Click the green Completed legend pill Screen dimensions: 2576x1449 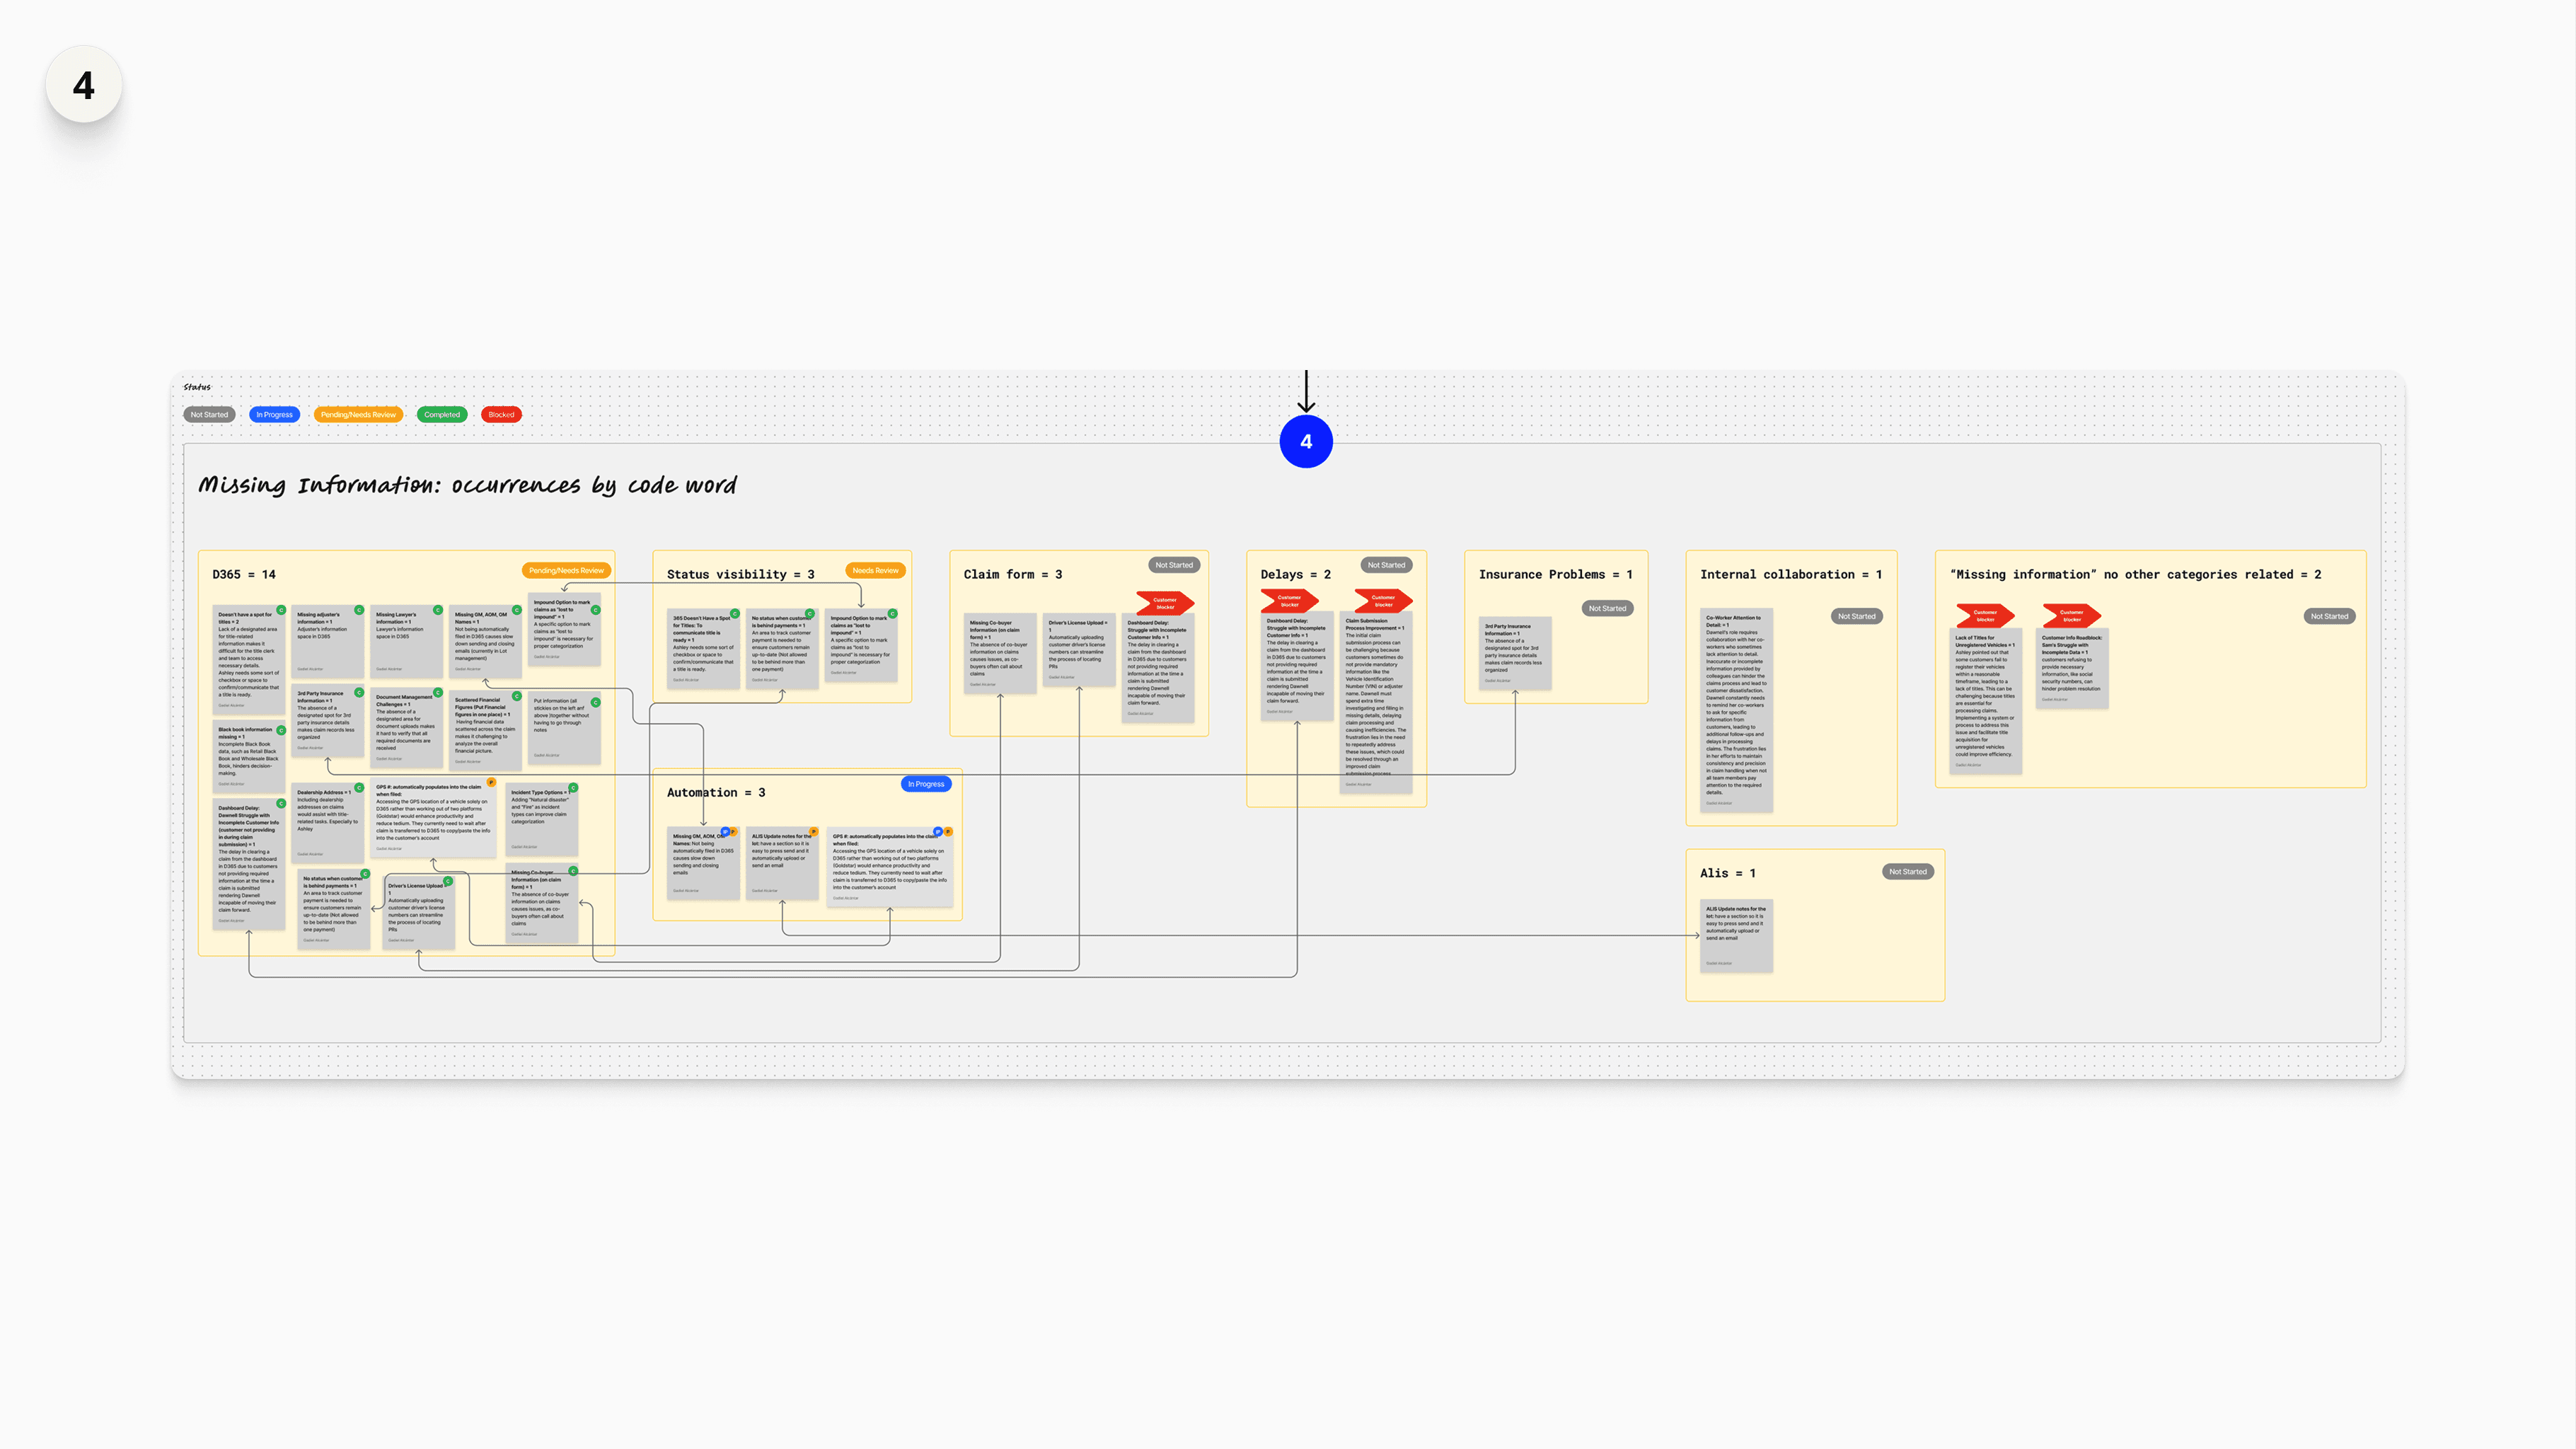442,415
